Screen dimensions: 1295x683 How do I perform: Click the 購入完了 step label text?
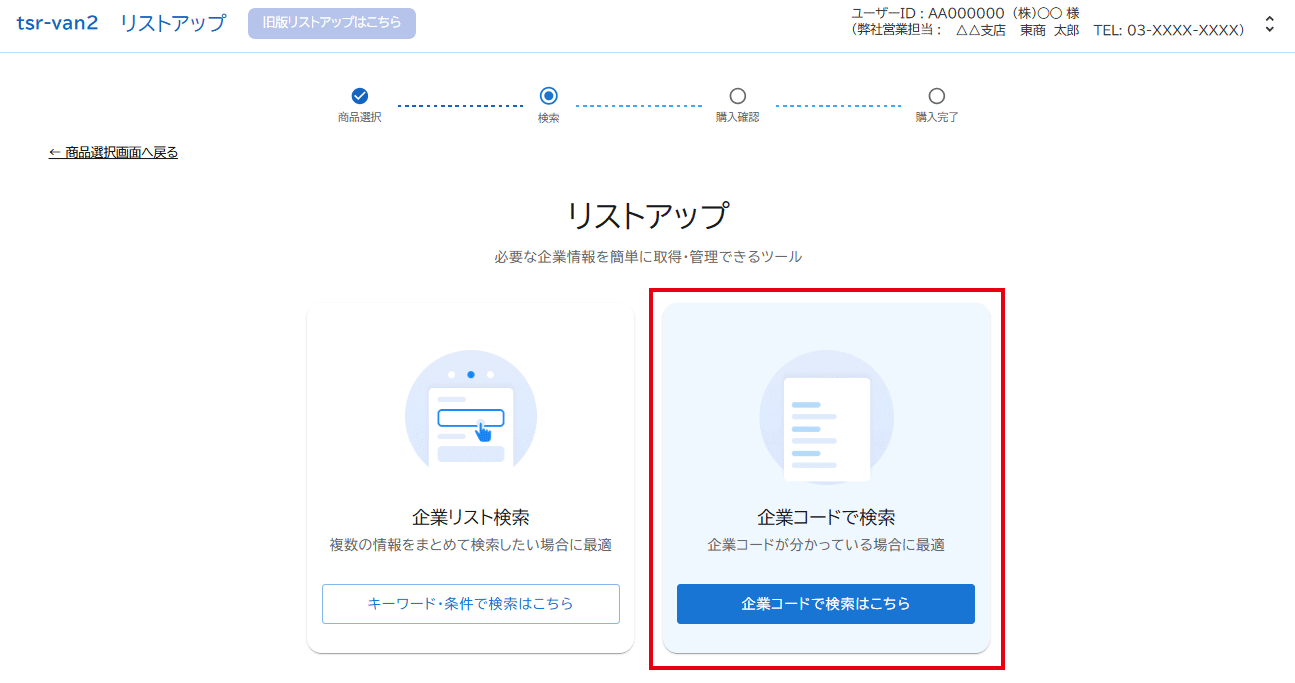click(936, 118)
